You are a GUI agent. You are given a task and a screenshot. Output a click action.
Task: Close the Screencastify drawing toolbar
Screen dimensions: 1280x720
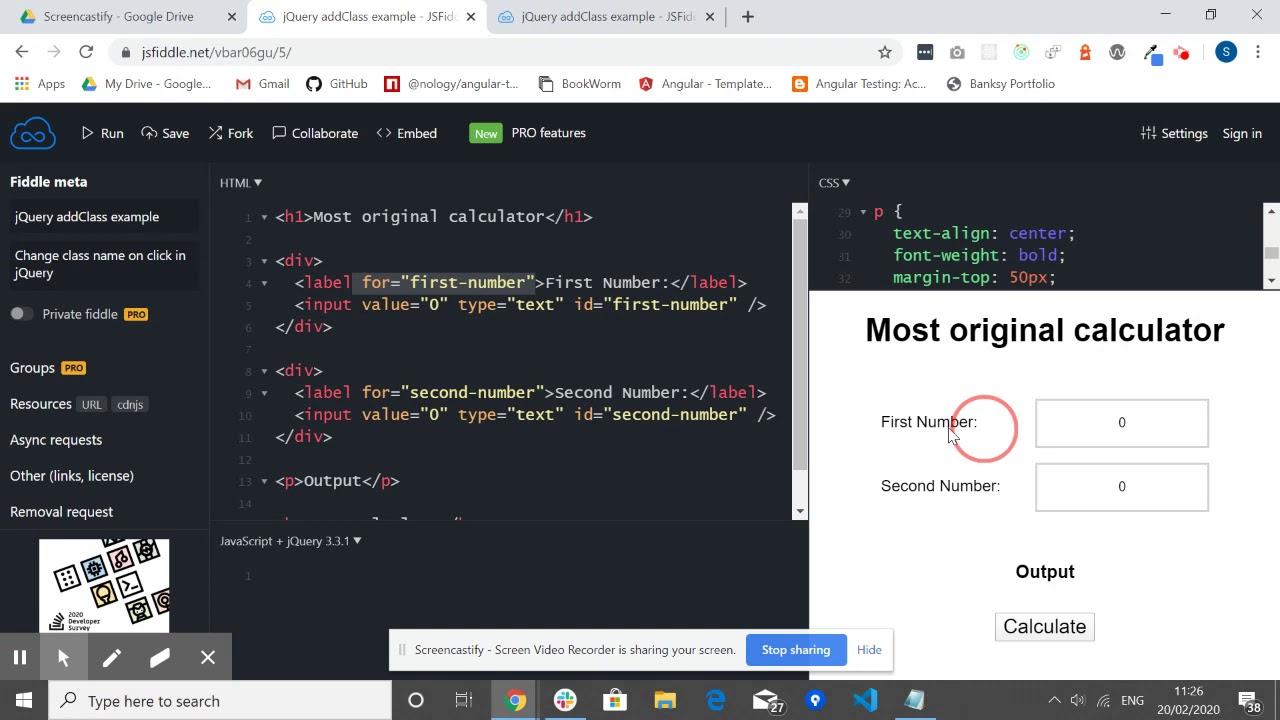click(208, 657)
